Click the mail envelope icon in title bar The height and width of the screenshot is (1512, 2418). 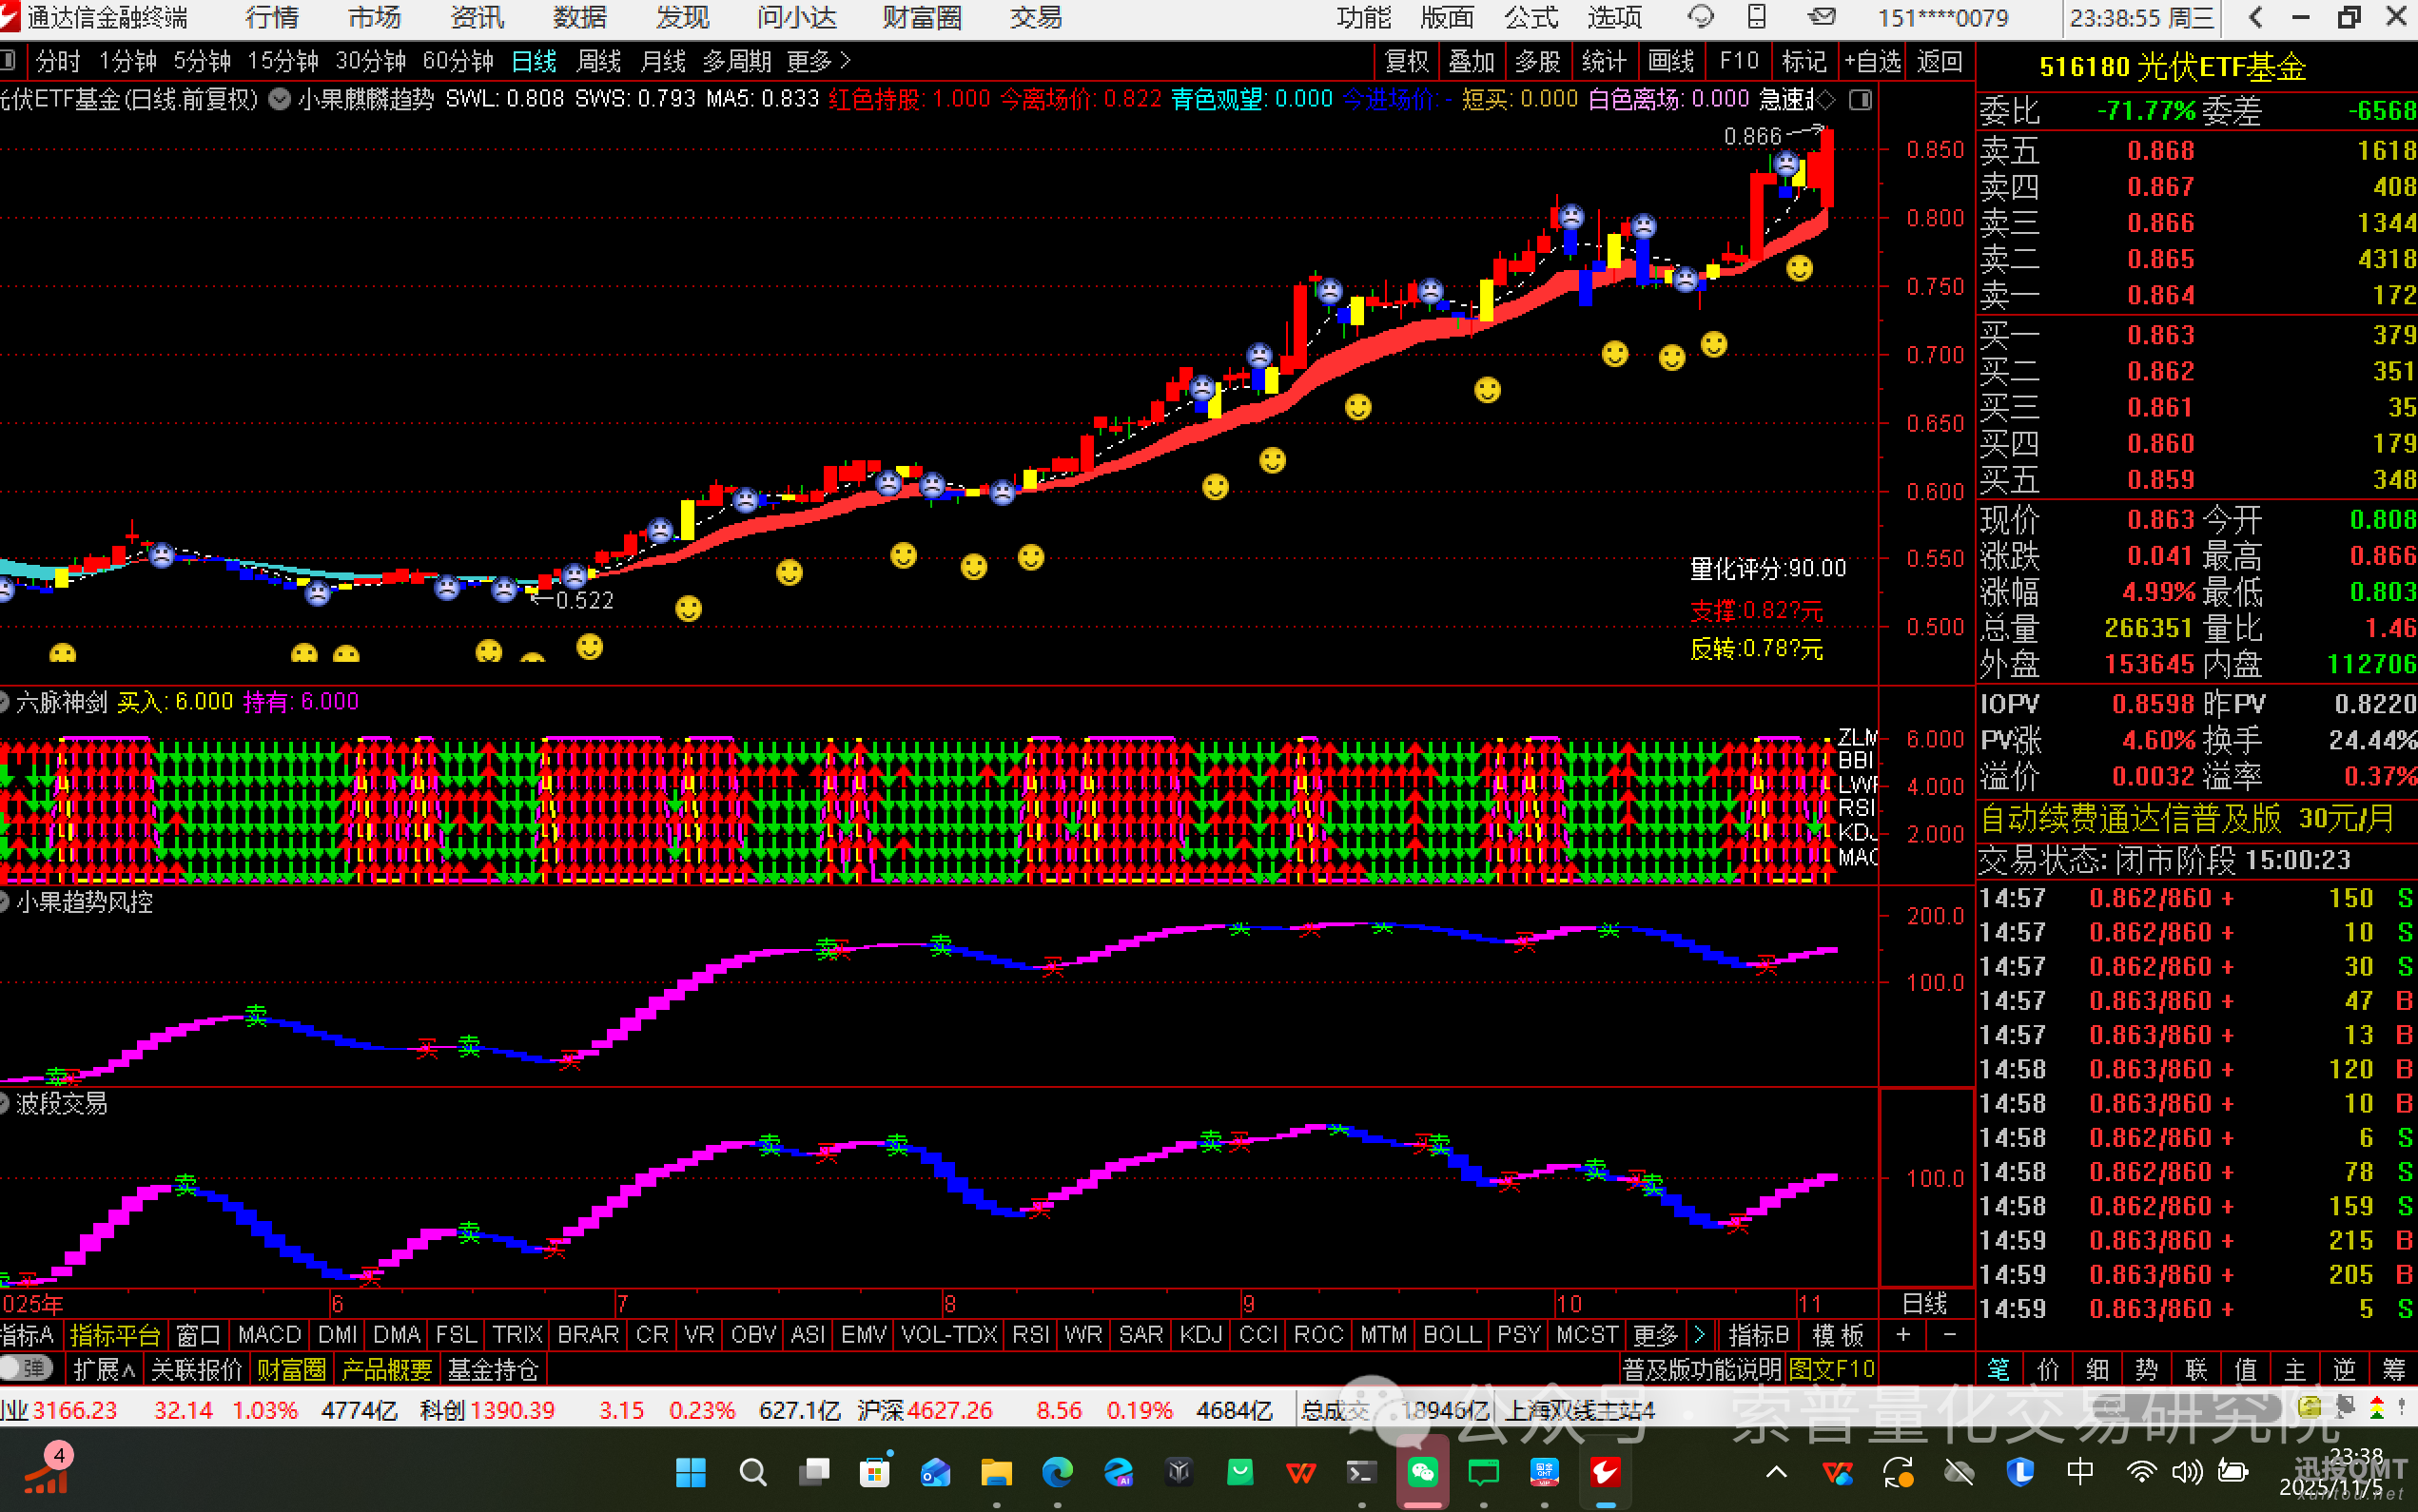tap(1822, 16)
